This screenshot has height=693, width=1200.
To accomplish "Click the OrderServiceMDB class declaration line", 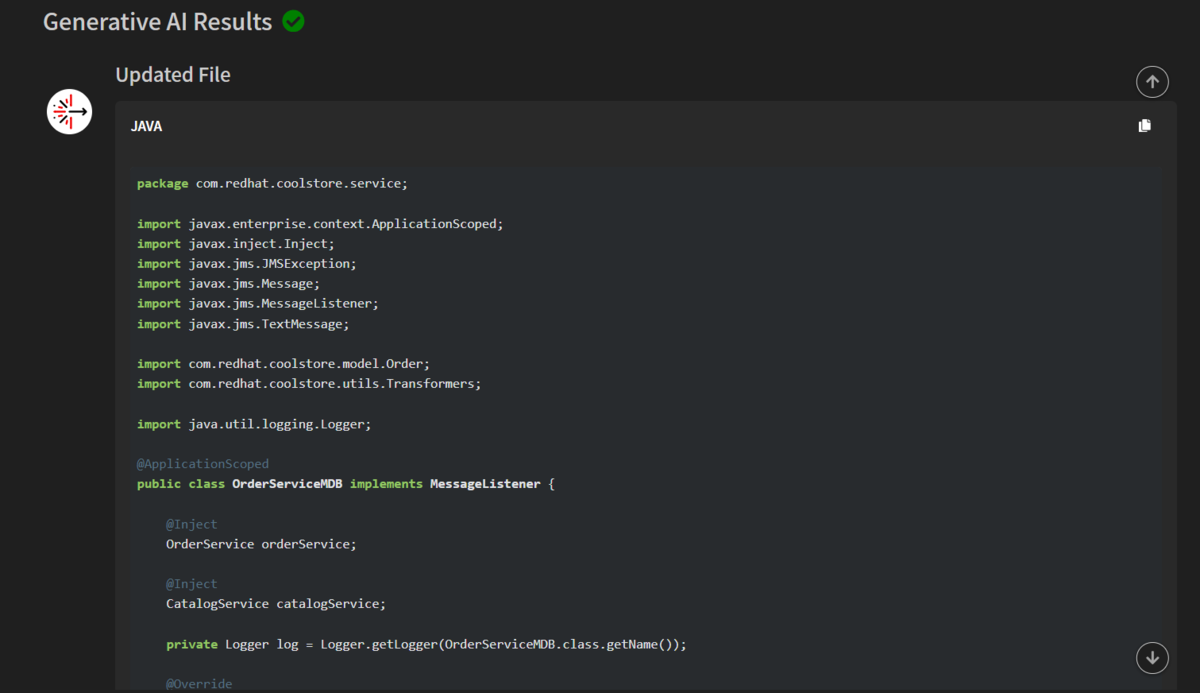I will click(346, 484).
